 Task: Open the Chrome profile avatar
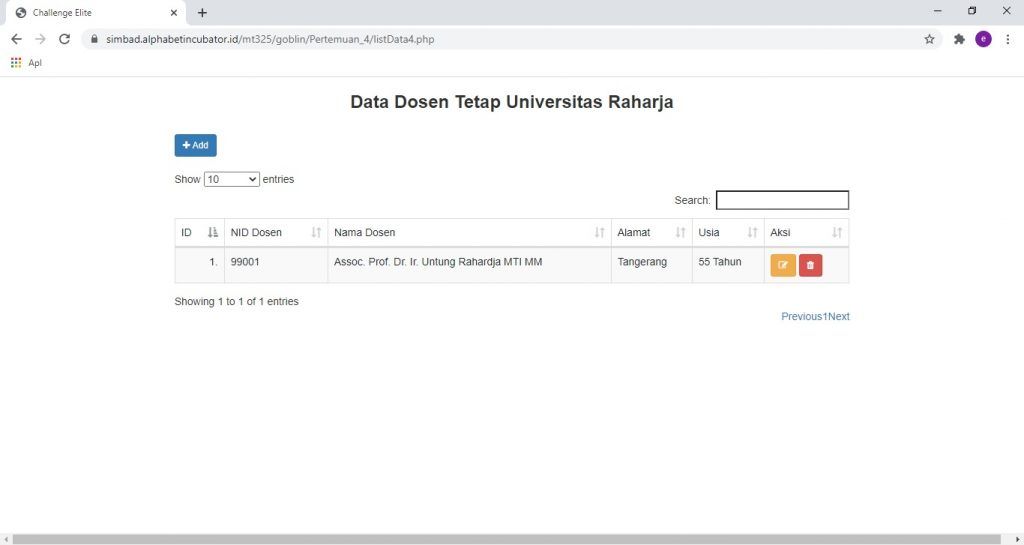[x=983, y=39]
